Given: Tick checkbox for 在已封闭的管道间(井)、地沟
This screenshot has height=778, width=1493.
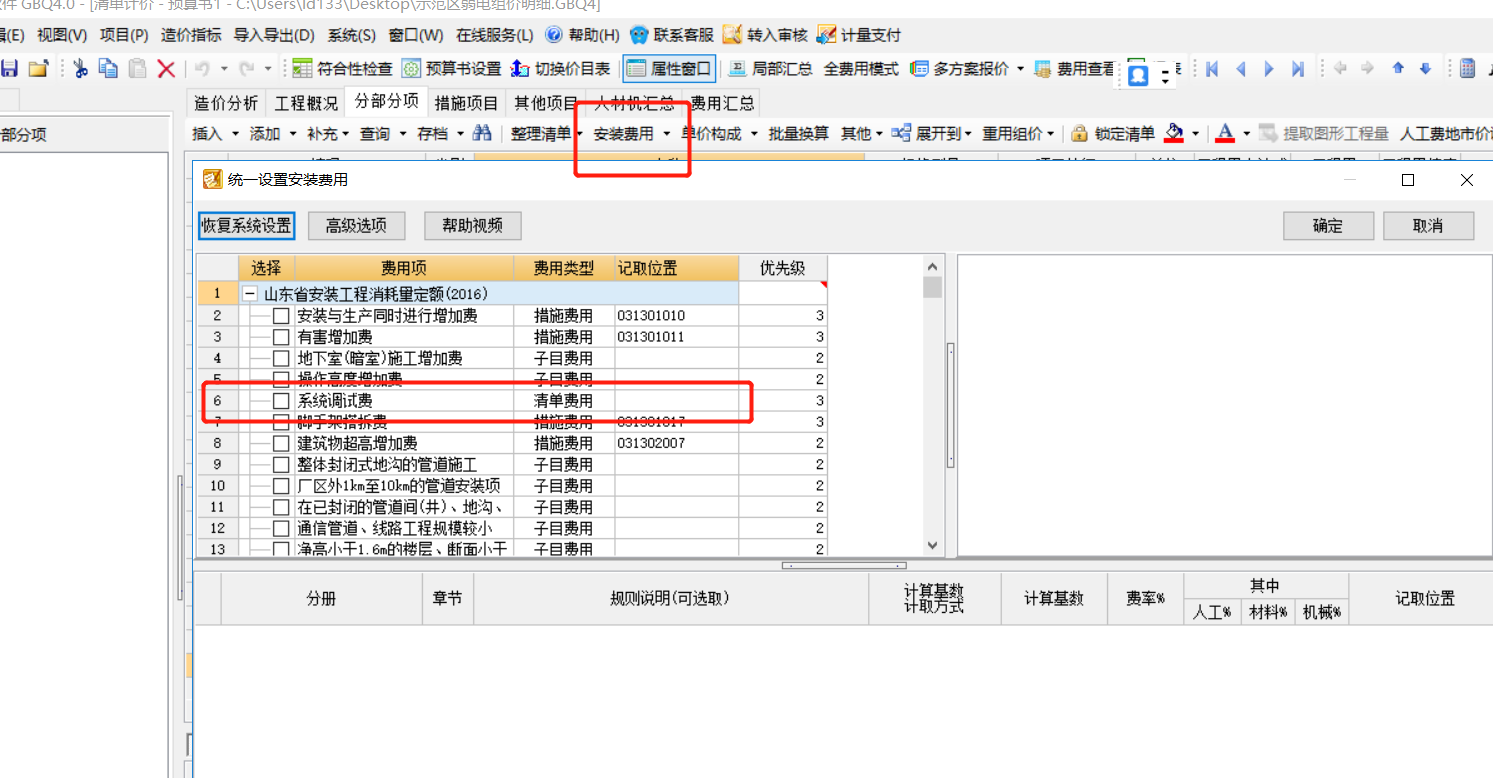Looking at the screenshot, I should point(281,507).
